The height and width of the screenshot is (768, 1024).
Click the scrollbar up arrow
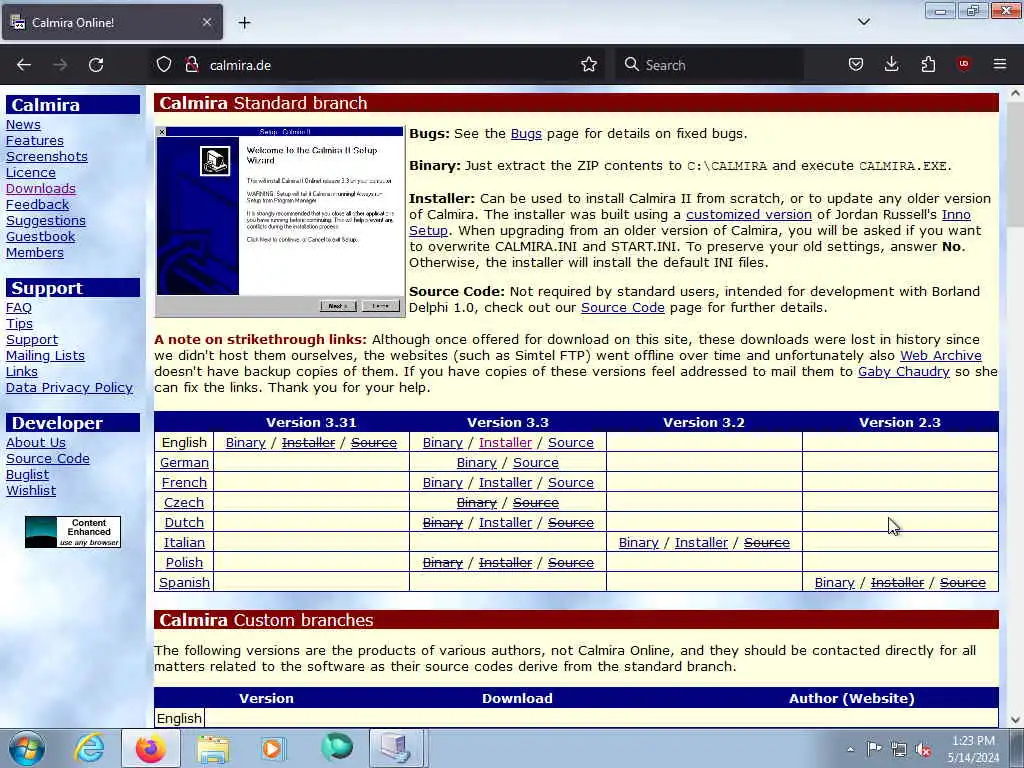click(1015, 93)
